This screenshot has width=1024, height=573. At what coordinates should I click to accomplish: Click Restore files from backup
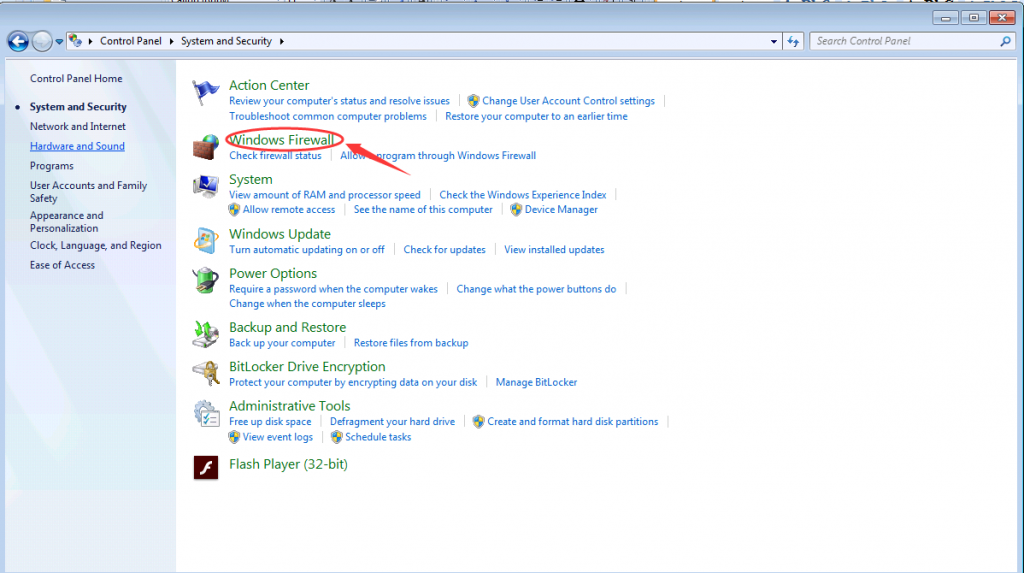click(411, 343)
